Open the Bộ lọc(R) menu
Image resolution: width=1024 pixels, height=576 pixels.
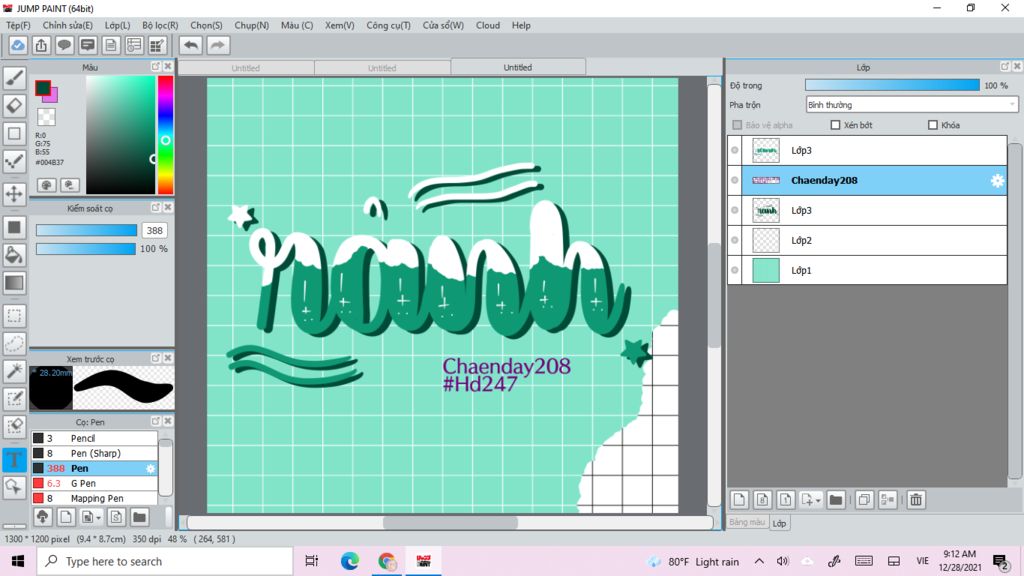pos(160,25)
